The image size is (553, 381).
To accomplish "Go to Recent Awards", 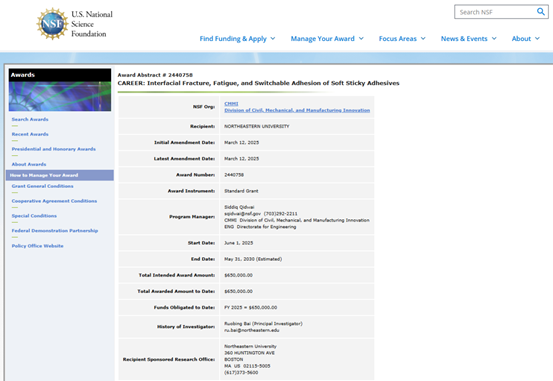I will (30, 134).
